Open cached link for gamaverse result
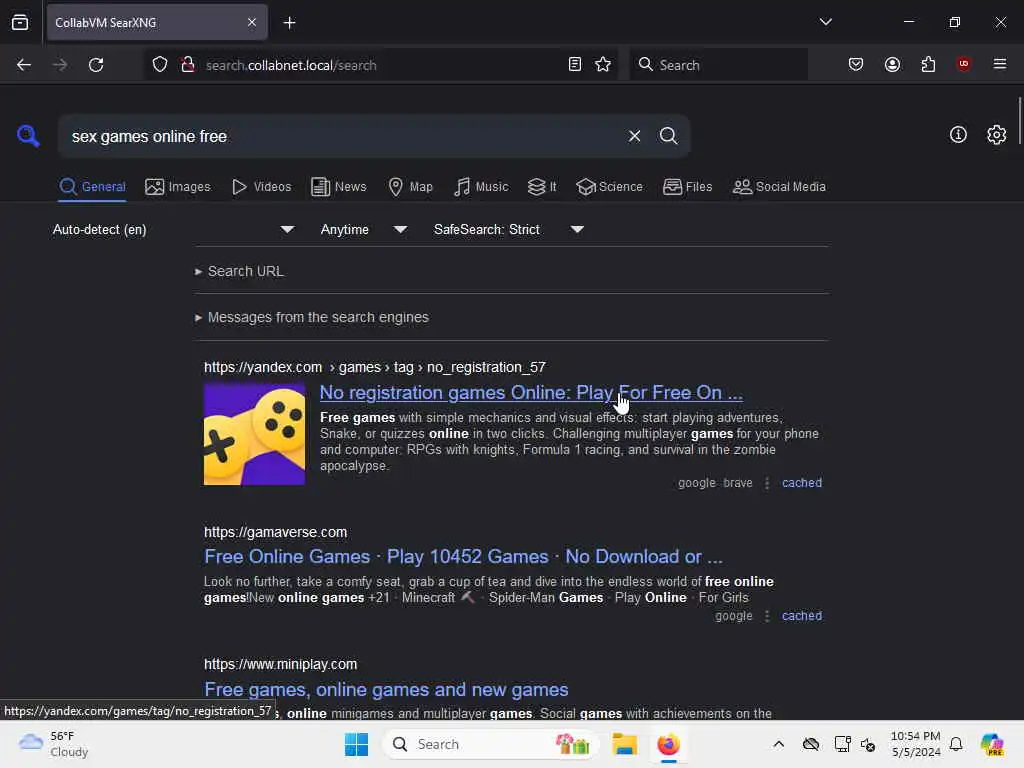This screenshot has height=768, width=1024. [x=801, y=616]
